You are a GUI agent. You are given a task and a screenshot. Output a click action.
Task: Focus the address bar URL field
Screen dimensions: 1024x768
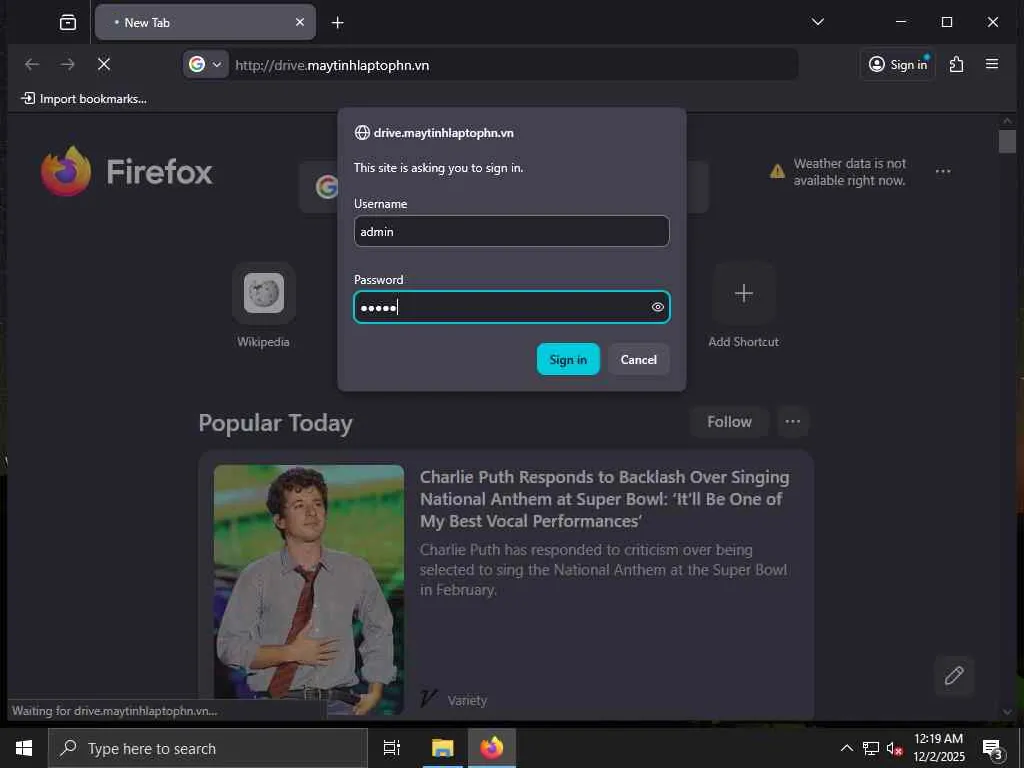point(513,65)
